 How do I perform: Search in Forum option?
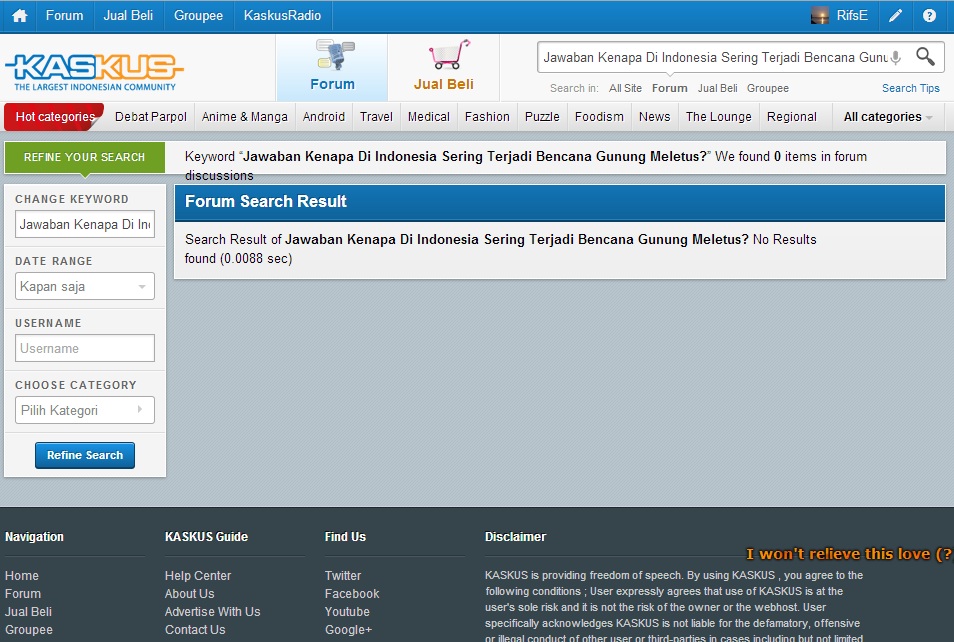(669, 88)
